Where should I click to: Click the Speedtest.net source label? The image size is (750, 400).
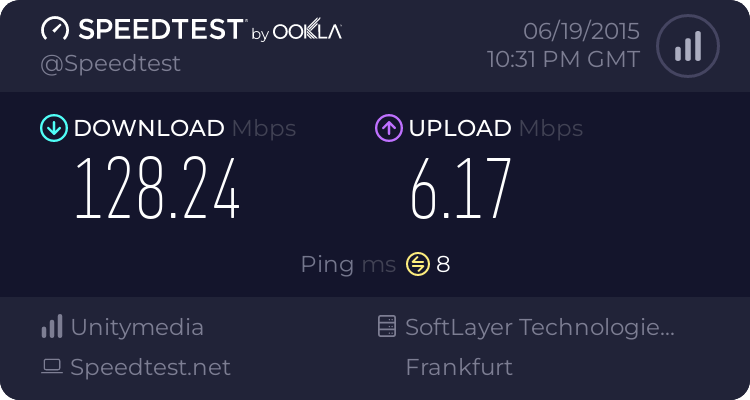click(151, 367)
